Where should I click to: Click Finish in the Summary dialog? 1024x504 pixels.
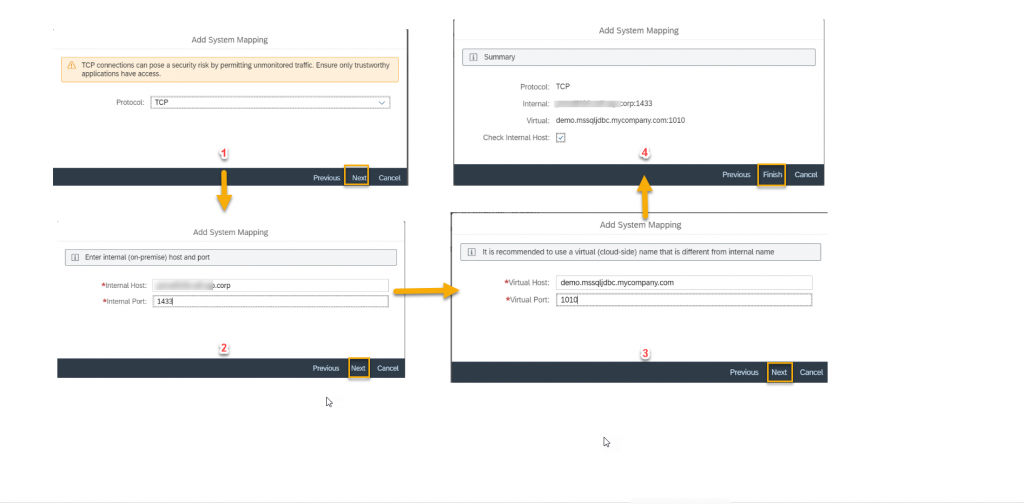[x=772, y=175]
